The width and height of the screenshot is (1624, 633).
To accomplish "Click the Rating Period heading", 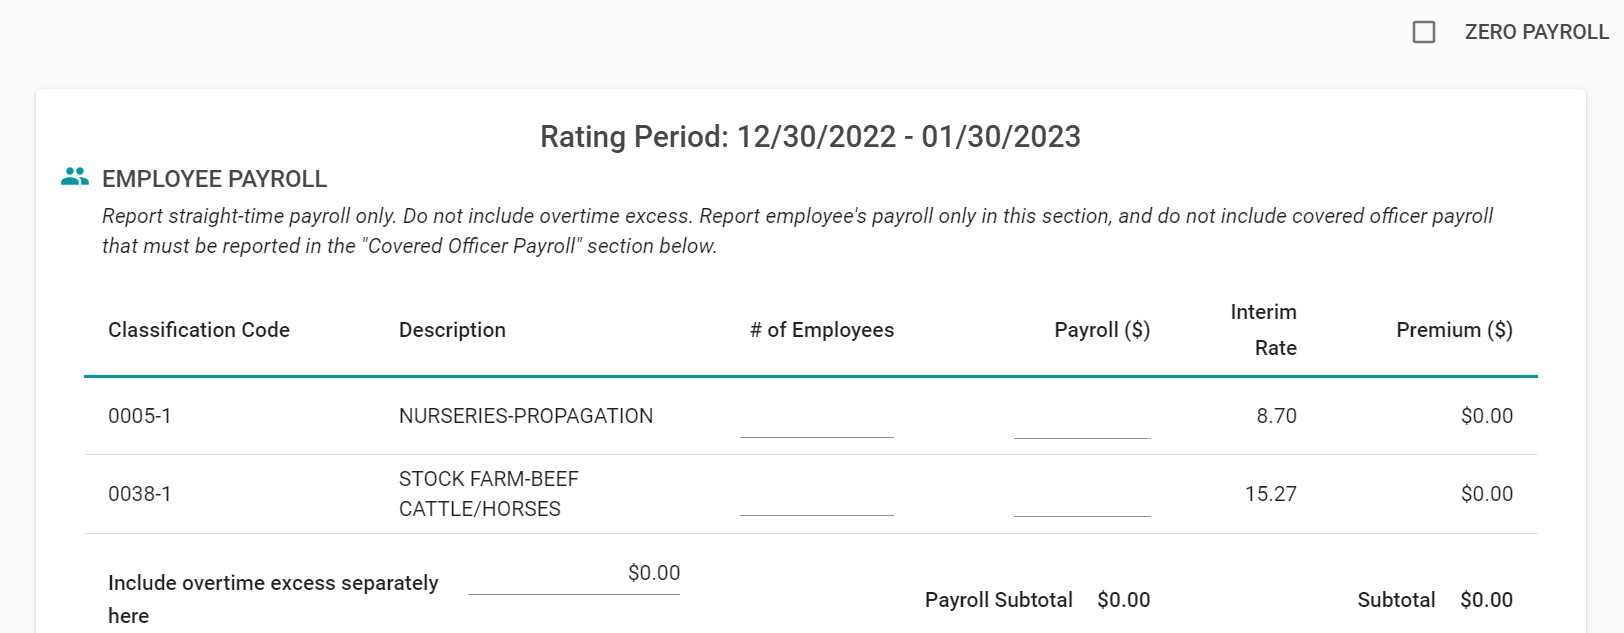I will click(x=810, y=137).
